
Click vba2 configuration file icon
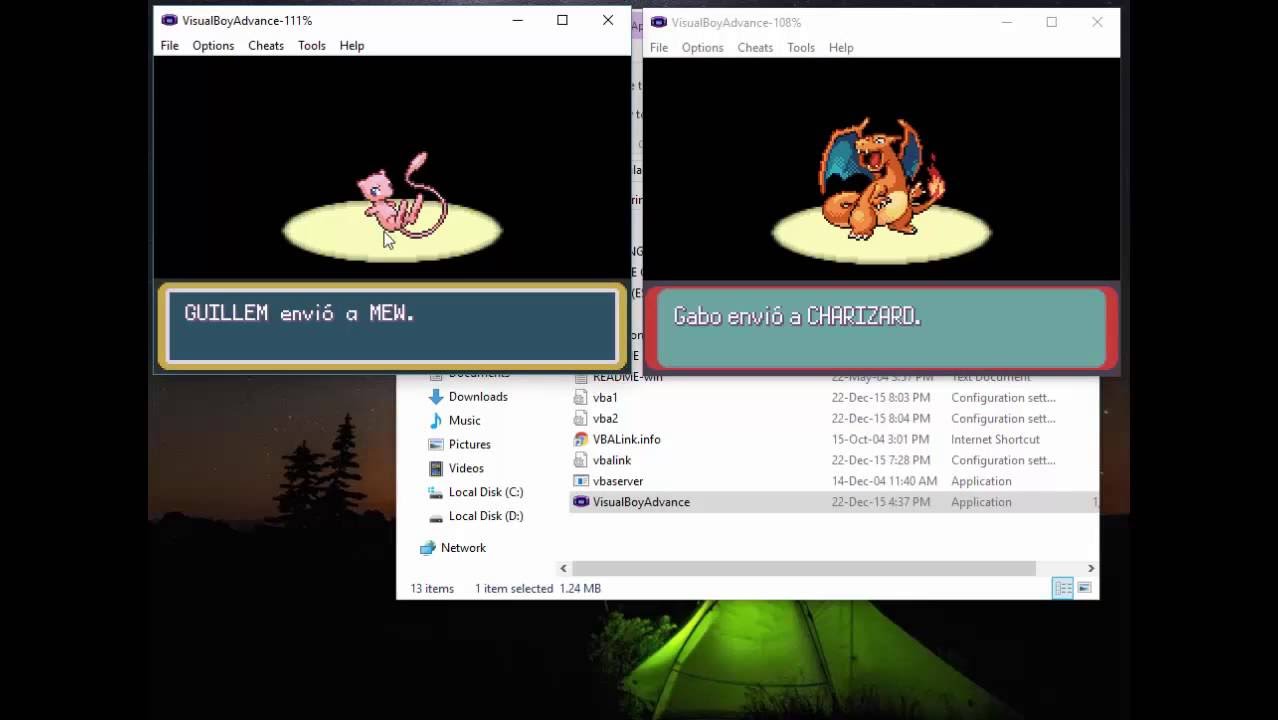pyautogui.click(x=581, y=418)
